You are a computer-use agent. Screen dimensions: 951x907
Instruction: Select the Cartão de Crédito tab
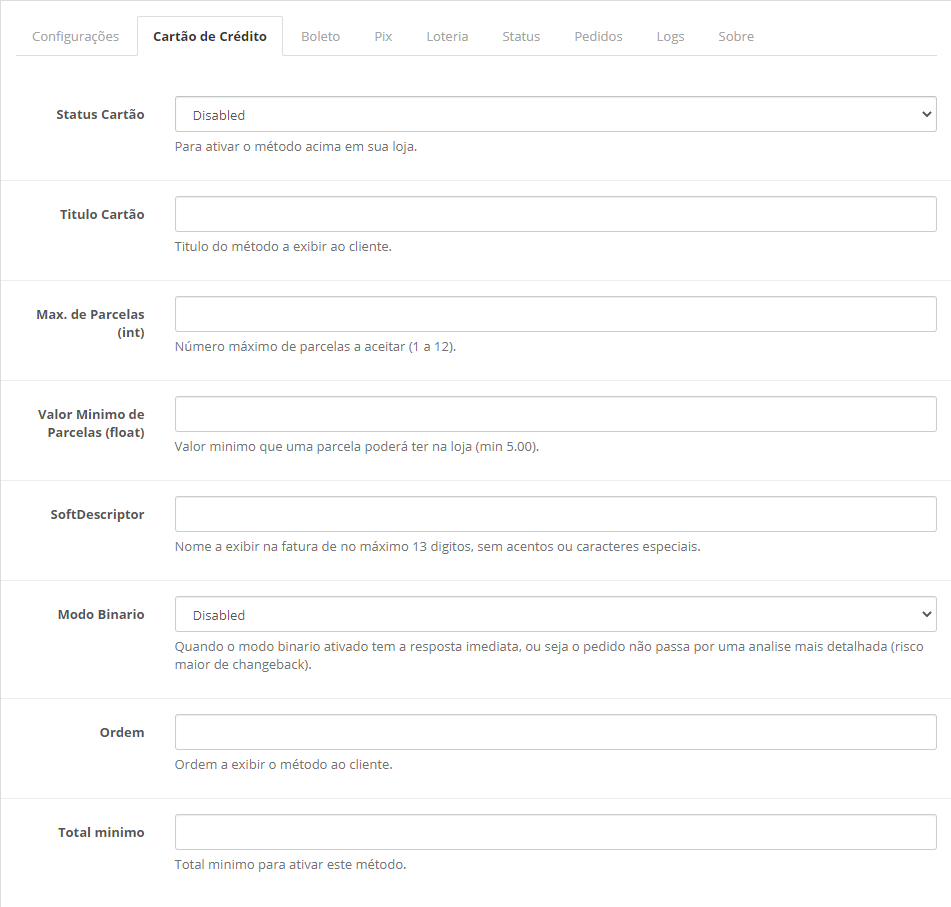coord(210,36)
